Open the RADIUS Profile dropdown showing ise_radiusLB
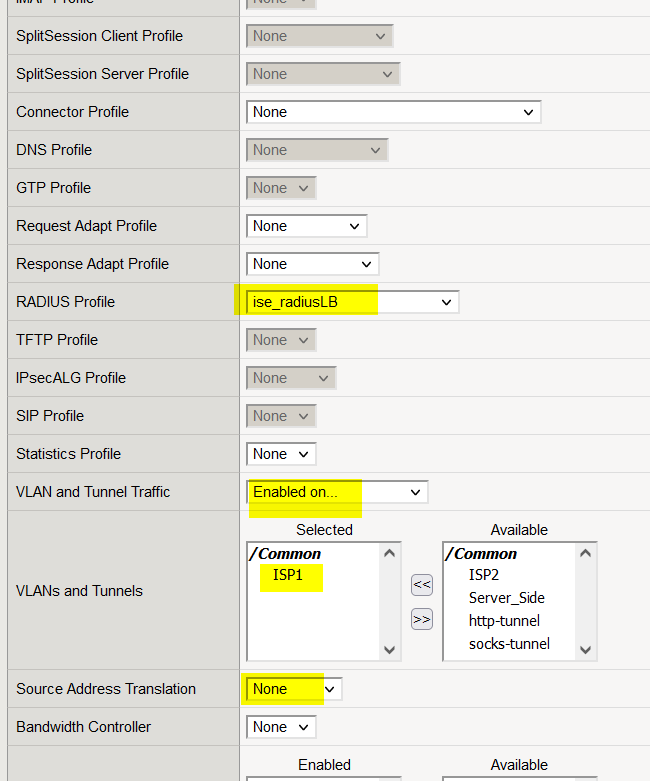Image resolution: width=650 pixels, height=781 pixels. (x=353, y=302)
